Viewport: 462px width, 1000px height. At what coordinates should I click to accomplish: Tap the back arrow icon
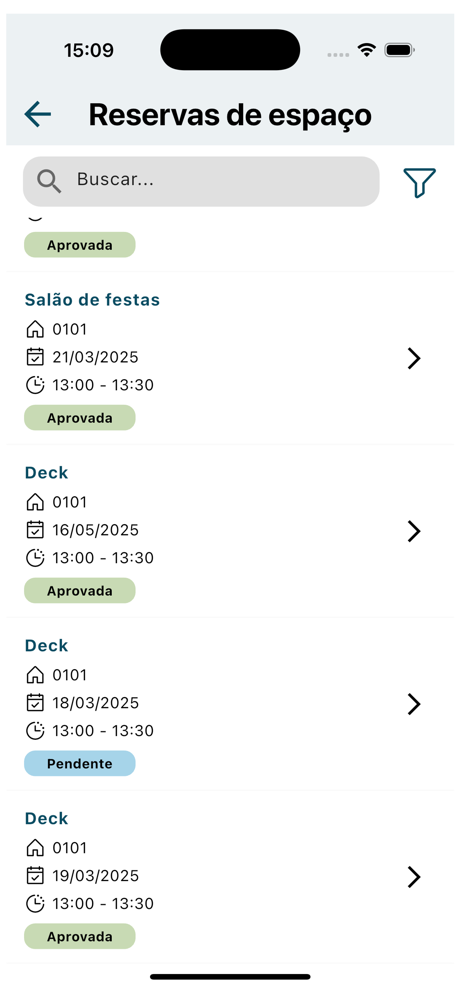point(38,114)
